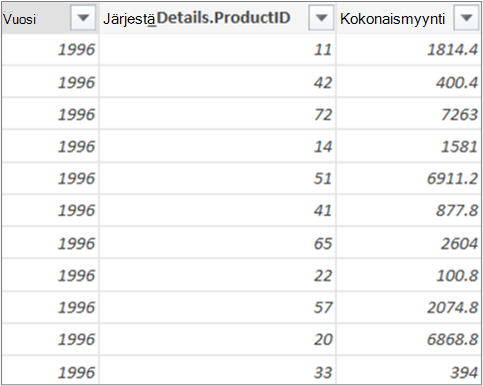Click the cell with ProductID 22
The height and width of the screenshot is (386, 483).
[x=218, y=275]
